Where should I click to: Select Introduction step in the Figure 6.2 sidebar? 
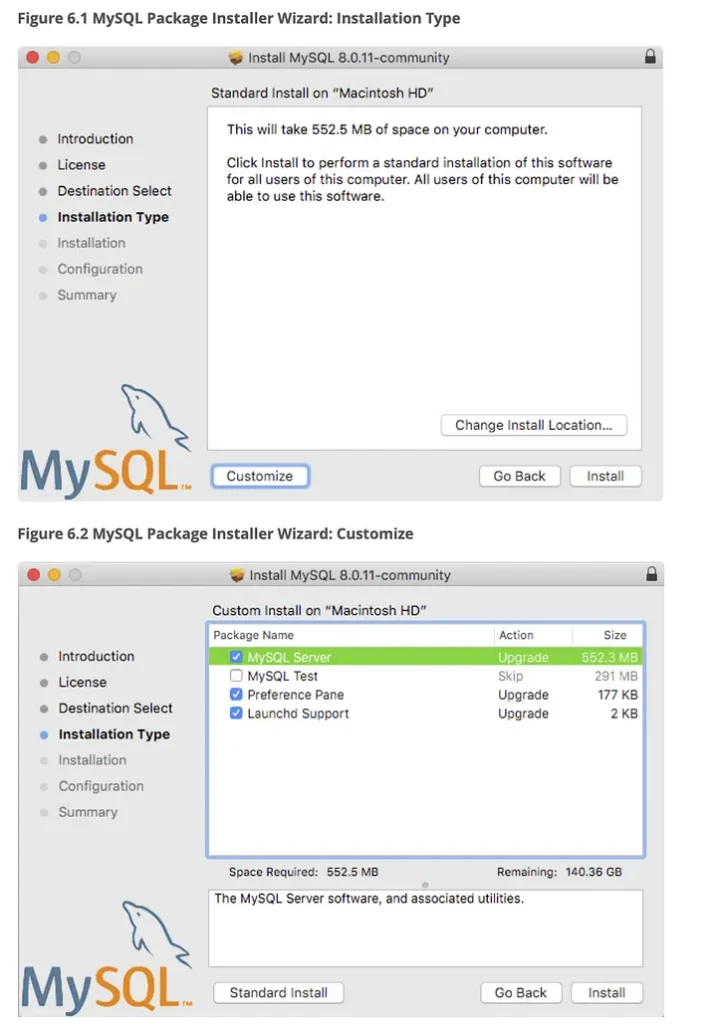coord(97,656)
